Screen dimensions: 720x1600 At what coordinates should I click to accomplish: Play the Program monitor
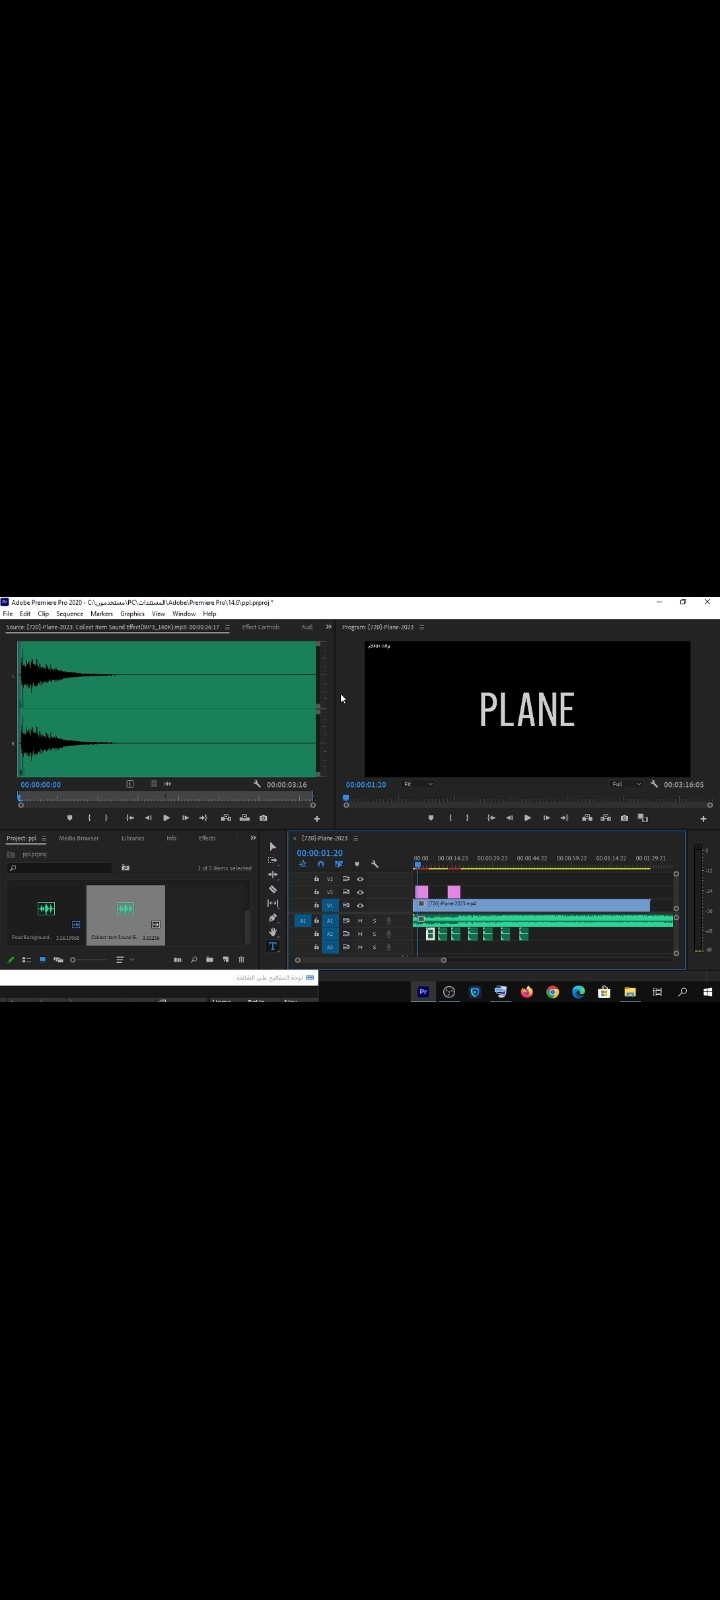click(x=527, y=818)
